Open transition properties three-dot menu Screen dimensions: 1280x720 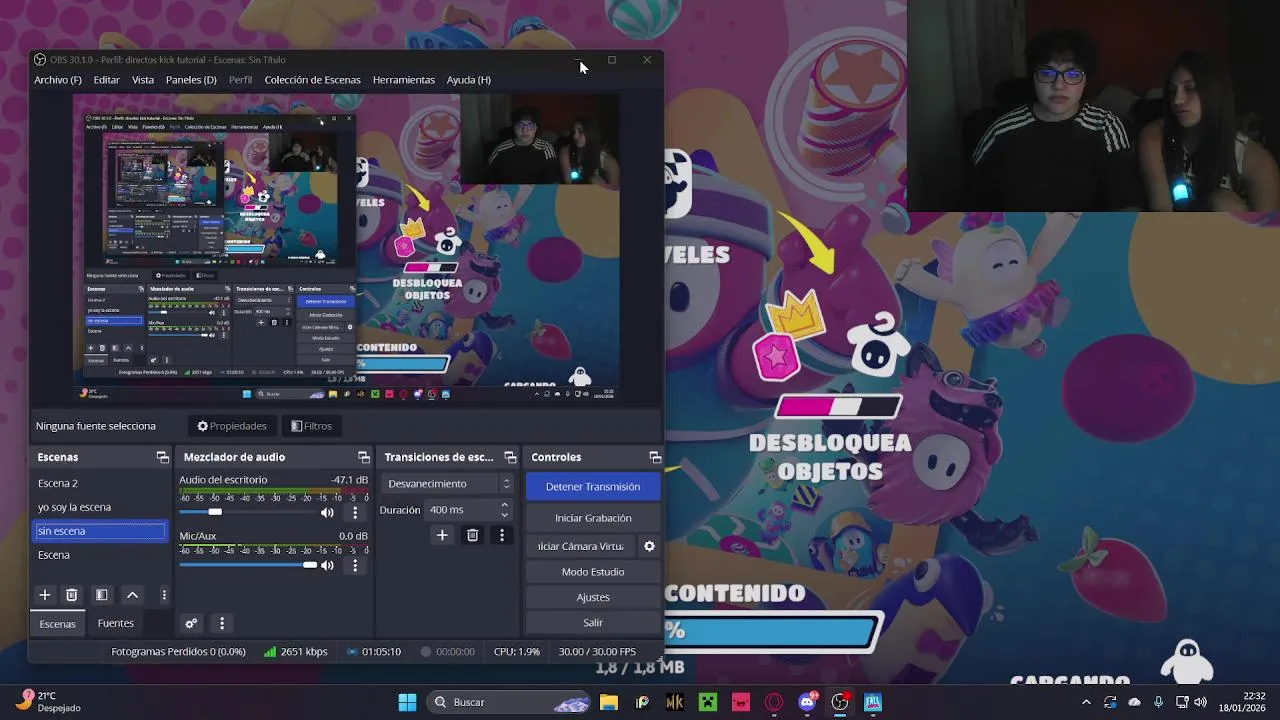pyautogui.click(x=502, y=535)
